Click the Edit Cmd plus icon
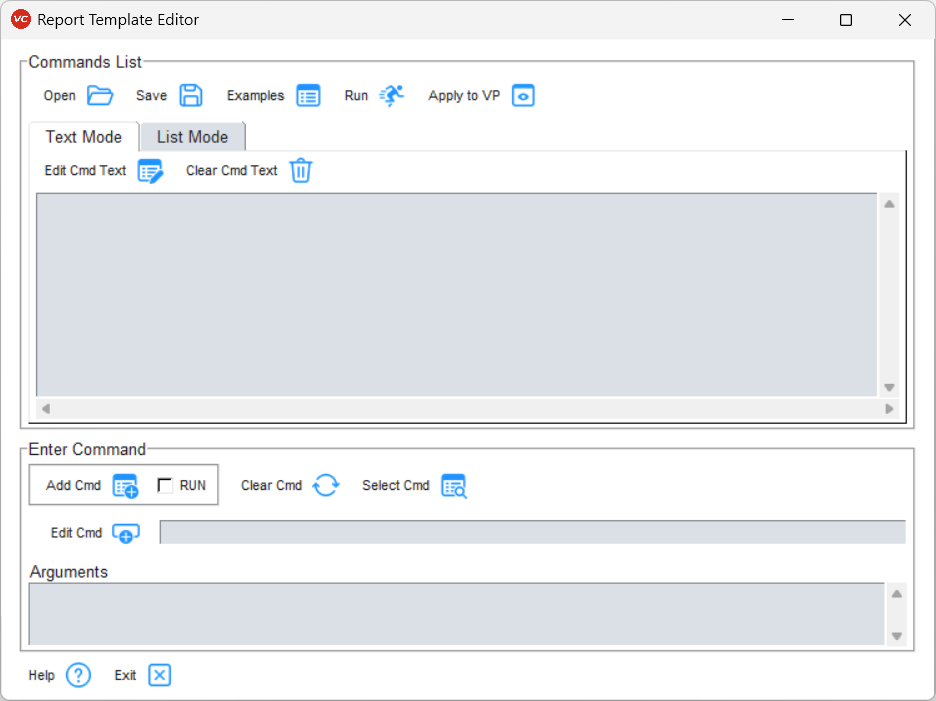Viewport: 936px width, 701px height. point(126,533)
